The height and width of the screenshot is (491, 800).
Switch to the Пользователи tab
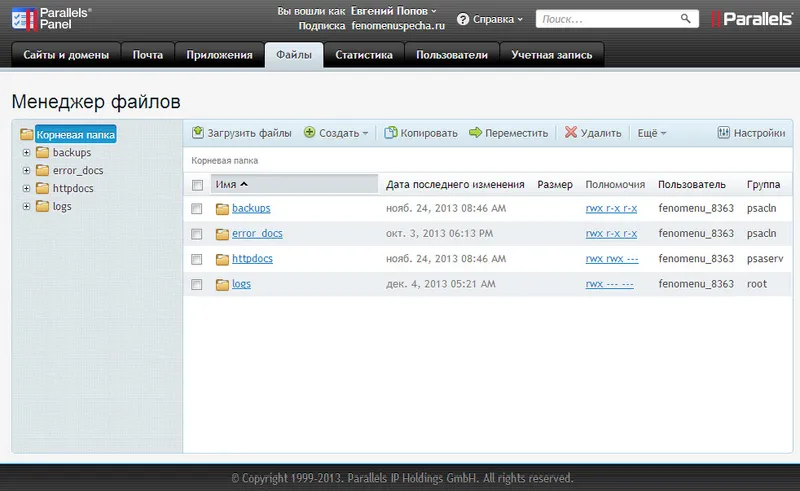click(x=452, y=55)
